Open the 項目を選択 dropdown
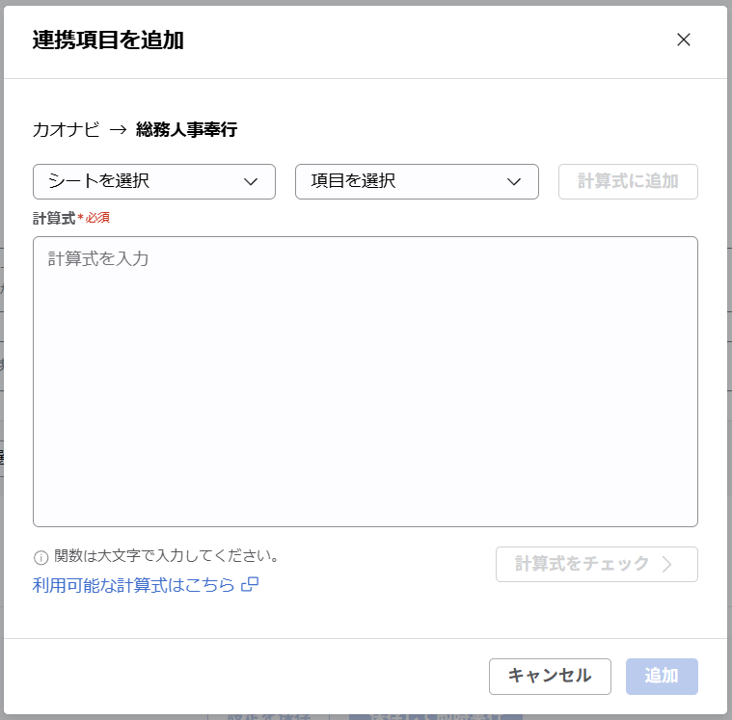Screen dimensions: 732x720 pyautogui.click(x=416, y=182)
